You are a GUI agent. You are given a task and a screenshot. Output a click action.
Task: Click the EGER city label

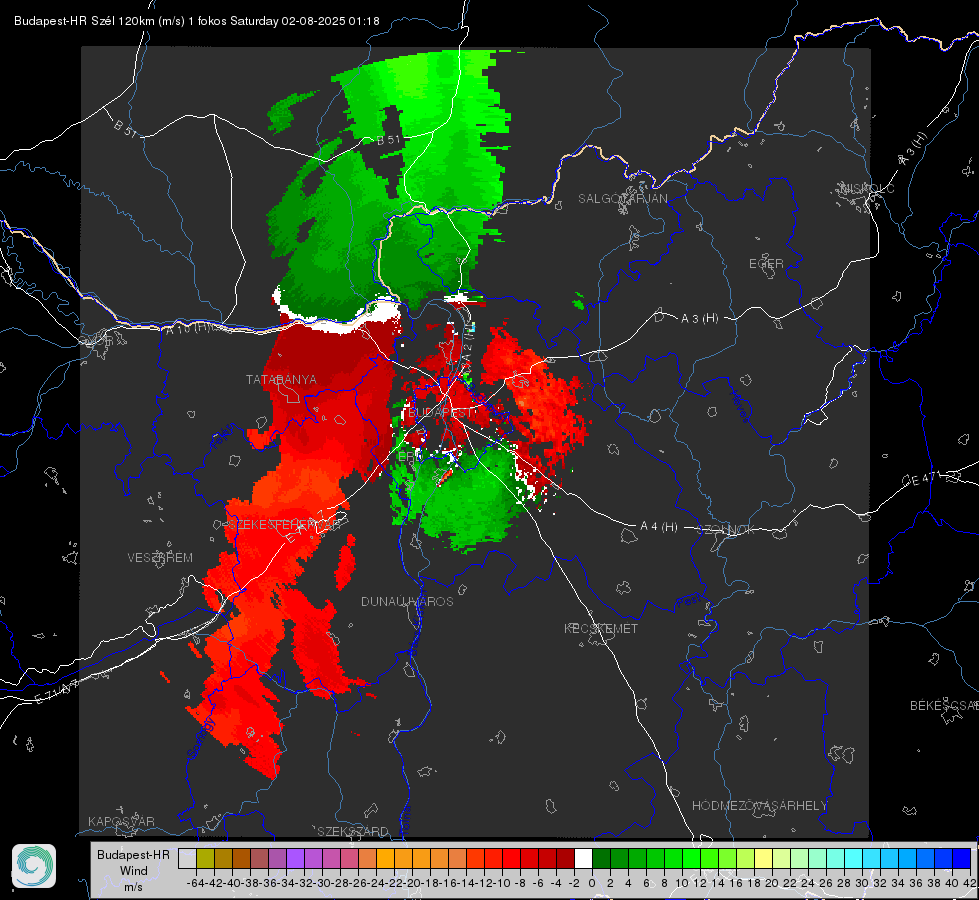(x=766, y=264)
